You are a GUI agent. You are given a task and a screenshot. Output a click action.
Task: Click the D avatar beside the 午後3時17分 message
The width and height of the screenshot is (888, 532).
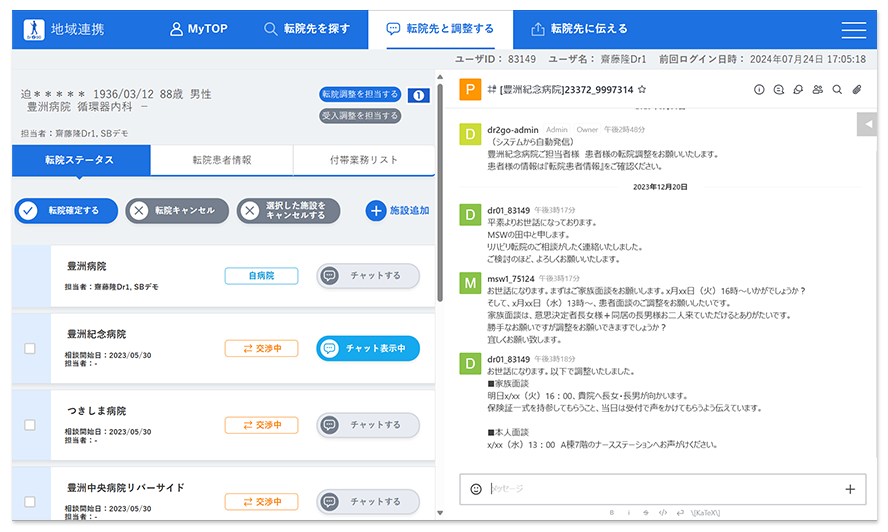(x=470, y=215)
